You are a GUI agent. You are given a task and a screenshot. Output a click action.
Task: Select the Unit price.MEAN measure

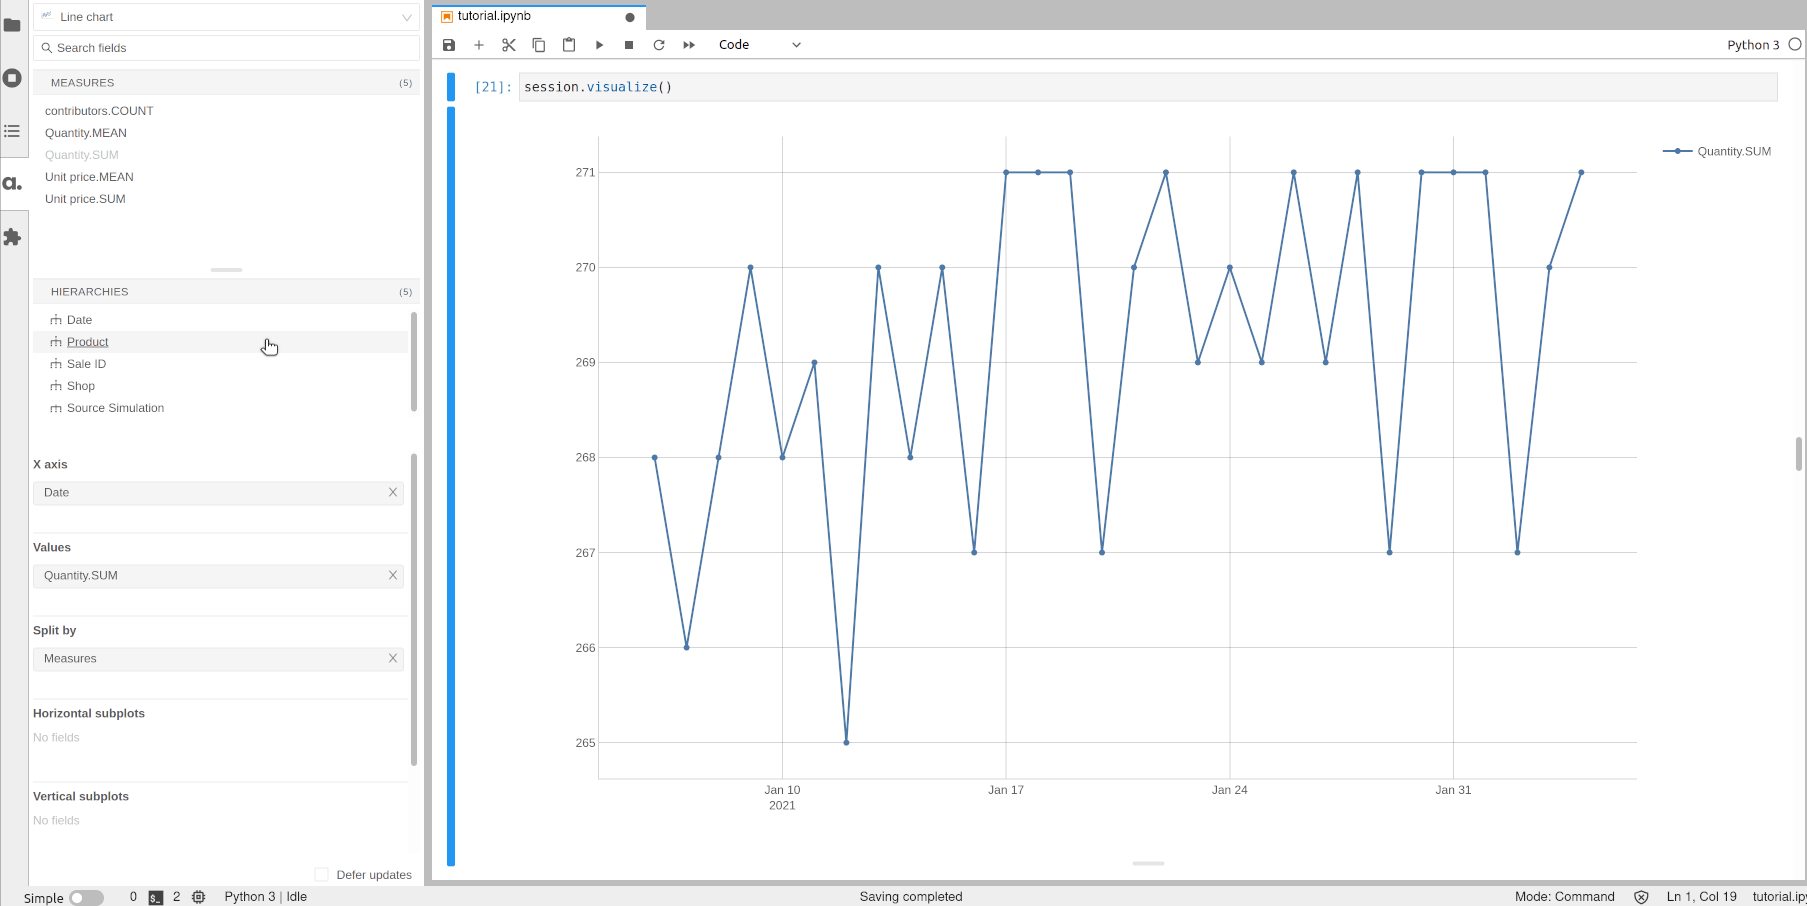click(x=89, y=177)
